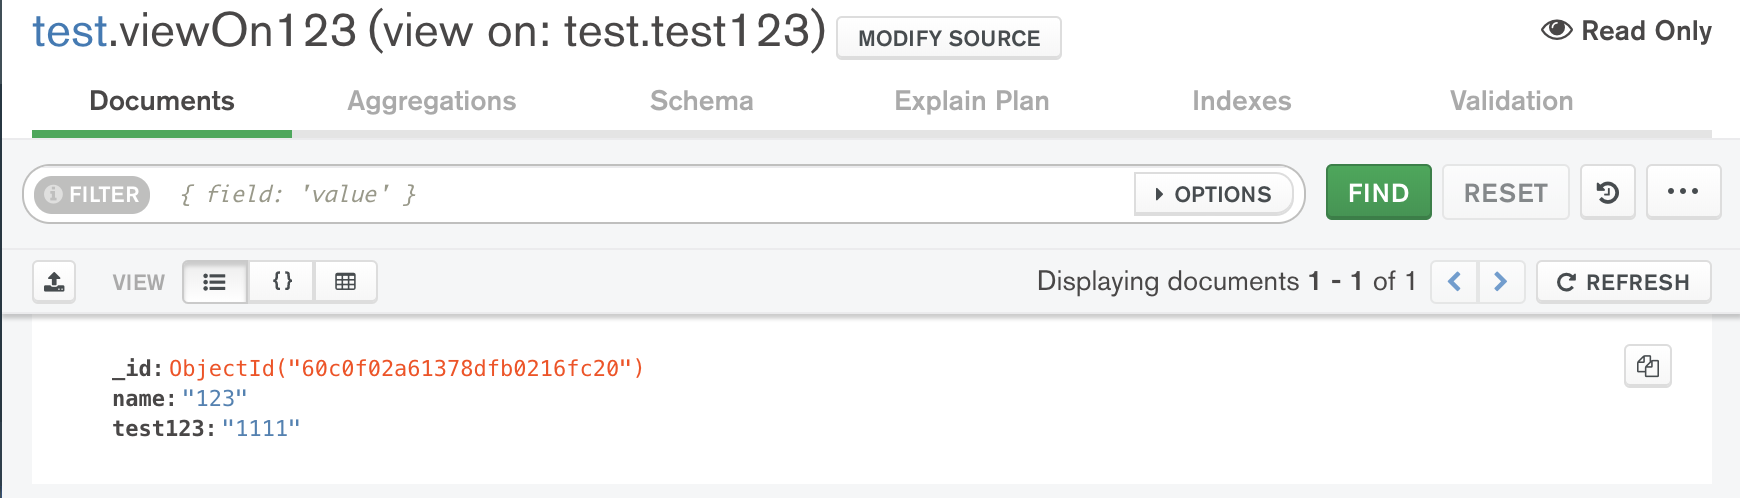Click into the filter query field
This screenshot has width=1740, height=498.
[x=650, y=194]
